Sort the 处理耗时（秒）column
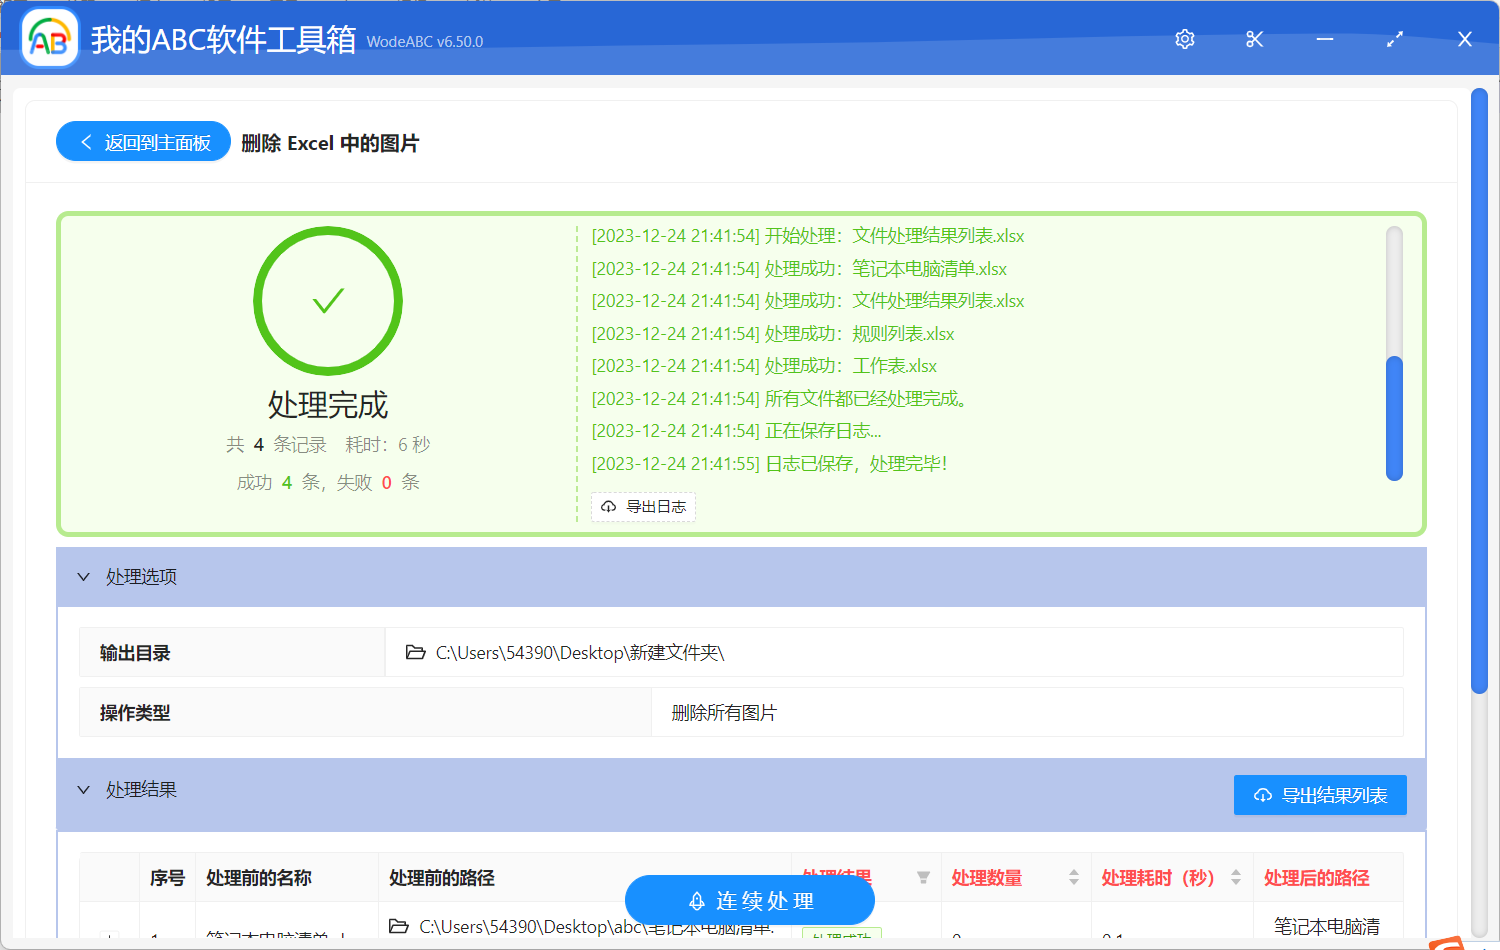 coord(1234,878)
